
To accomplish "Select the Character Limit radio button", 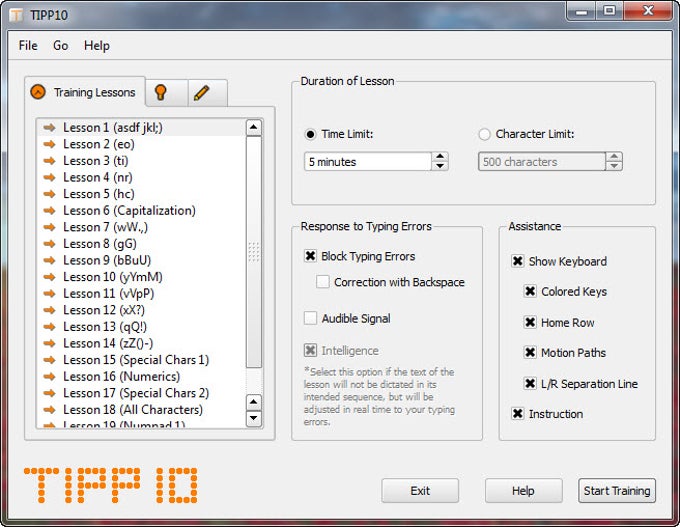I will pyautogui.click(x=484, y=134).
